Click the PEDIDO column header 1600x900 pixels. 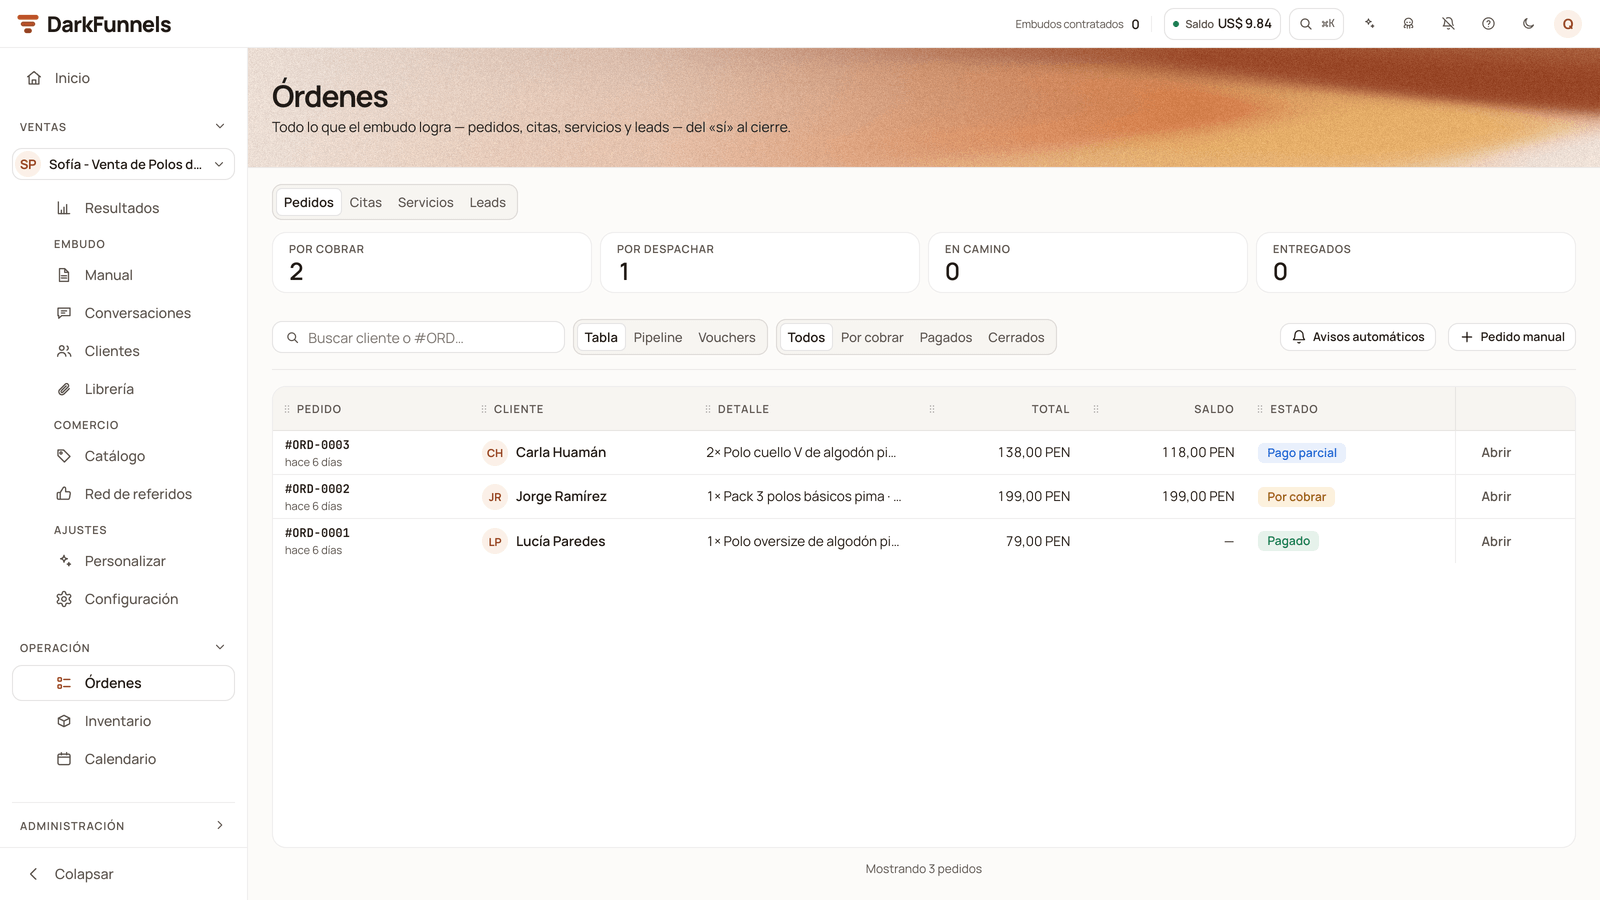coord(319,409)
